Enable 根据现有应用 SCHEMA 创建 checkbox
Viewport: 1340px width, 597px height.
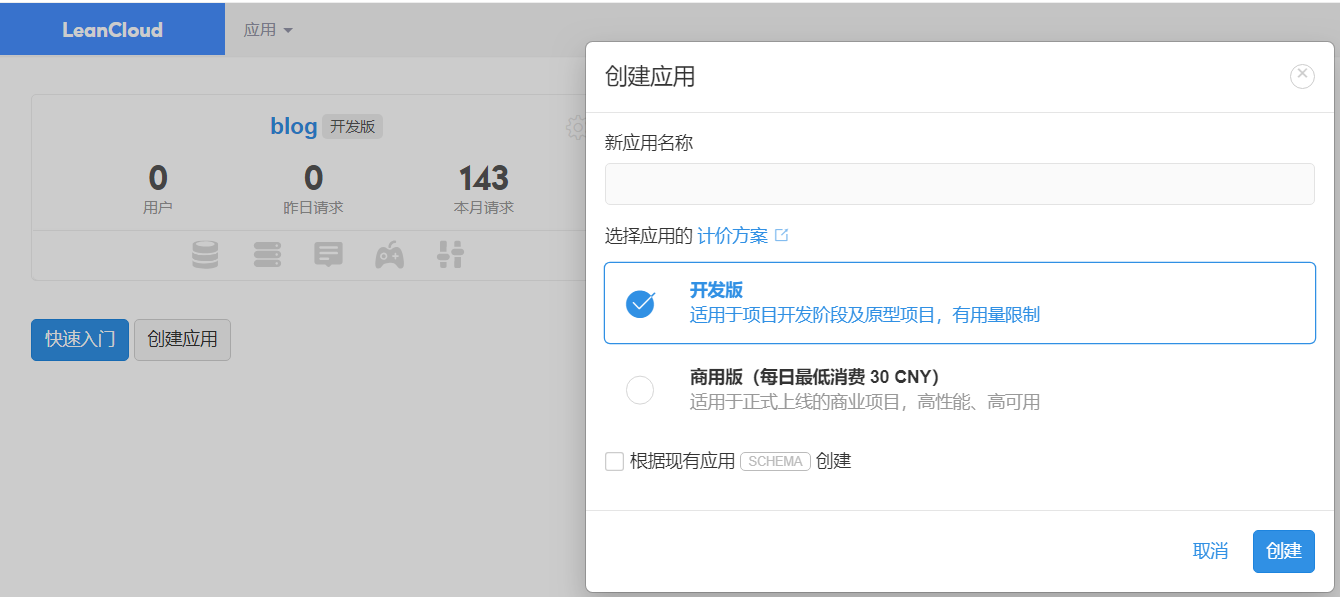coord(614,461)
